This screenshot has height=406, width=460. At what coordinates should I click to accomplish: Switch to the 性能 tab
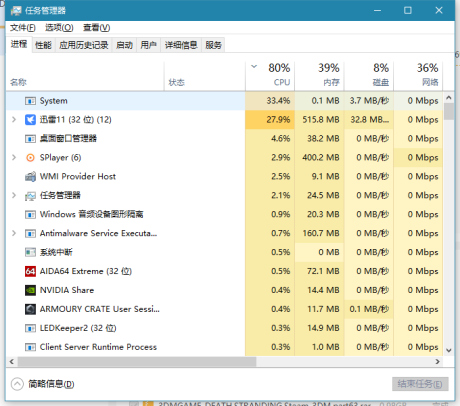point(43,45)
